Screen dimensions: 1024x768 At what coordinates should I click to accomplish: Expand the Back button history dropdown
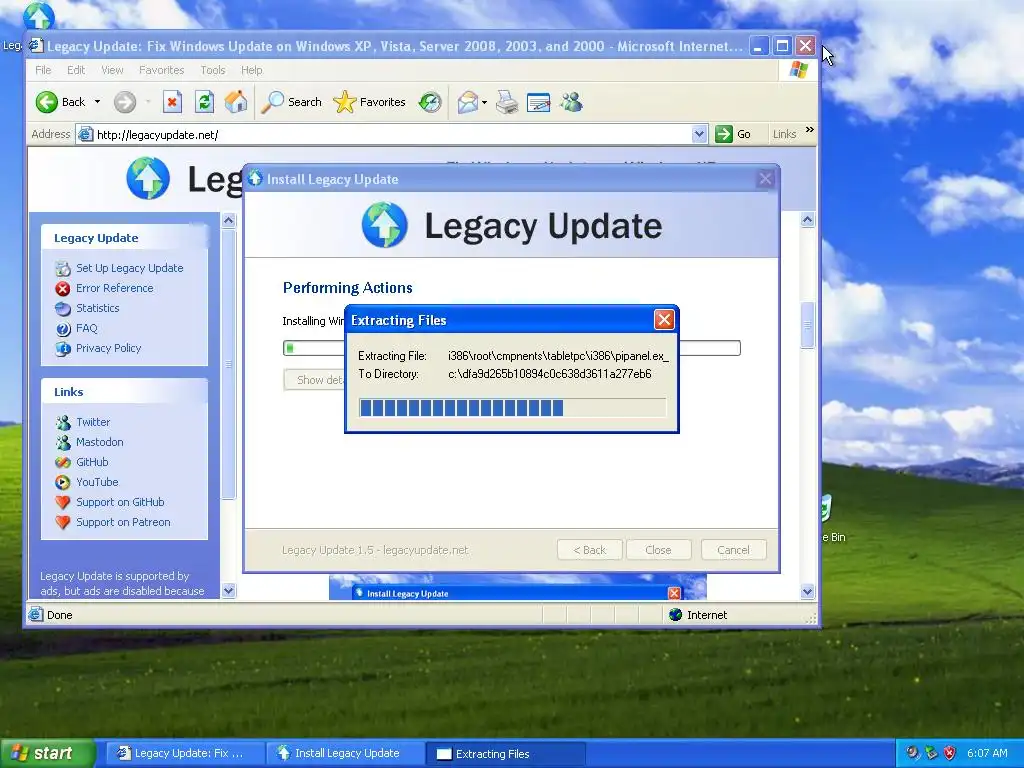(x=97, y=102)
